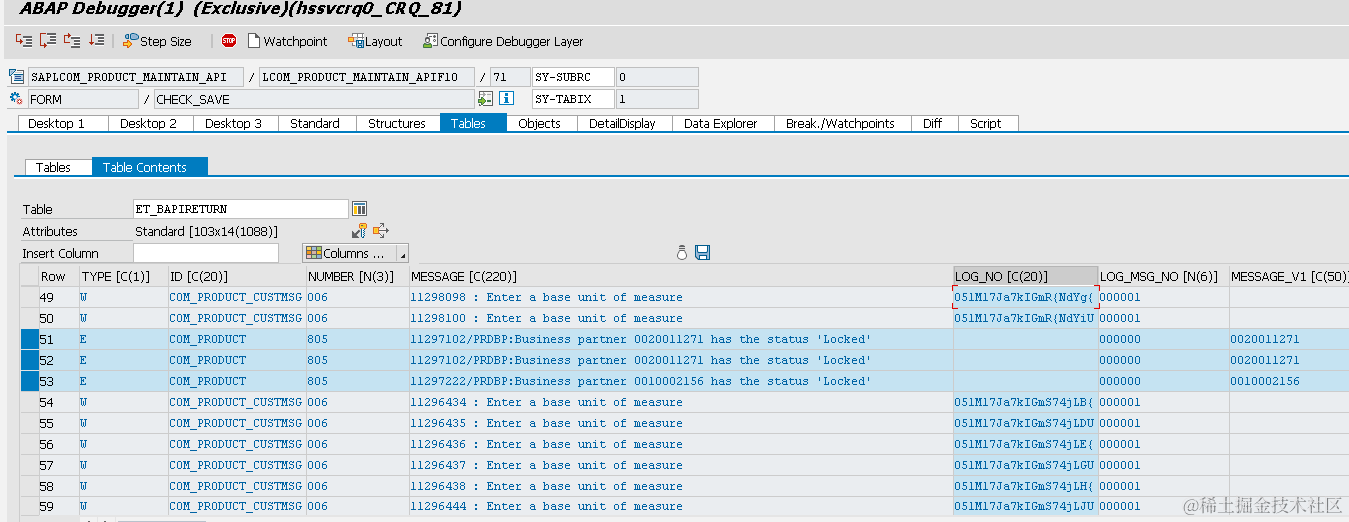
Task: Click the light bulb icon above table
Action: 683,253
